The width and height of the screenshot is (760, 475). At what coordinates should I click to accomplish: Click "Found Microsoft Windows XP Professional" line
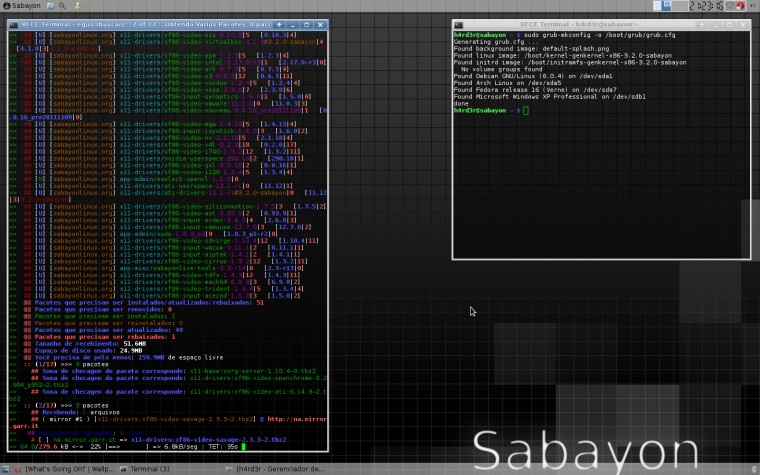pyautogui.click(x=550, y=96)
